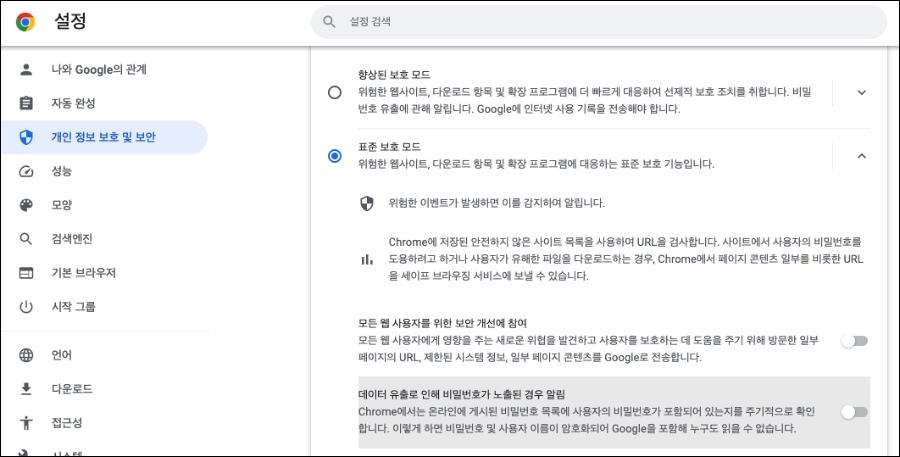Open 기본 브라우저 settings section
Screen dimensions: 900x457
point(104,273)
